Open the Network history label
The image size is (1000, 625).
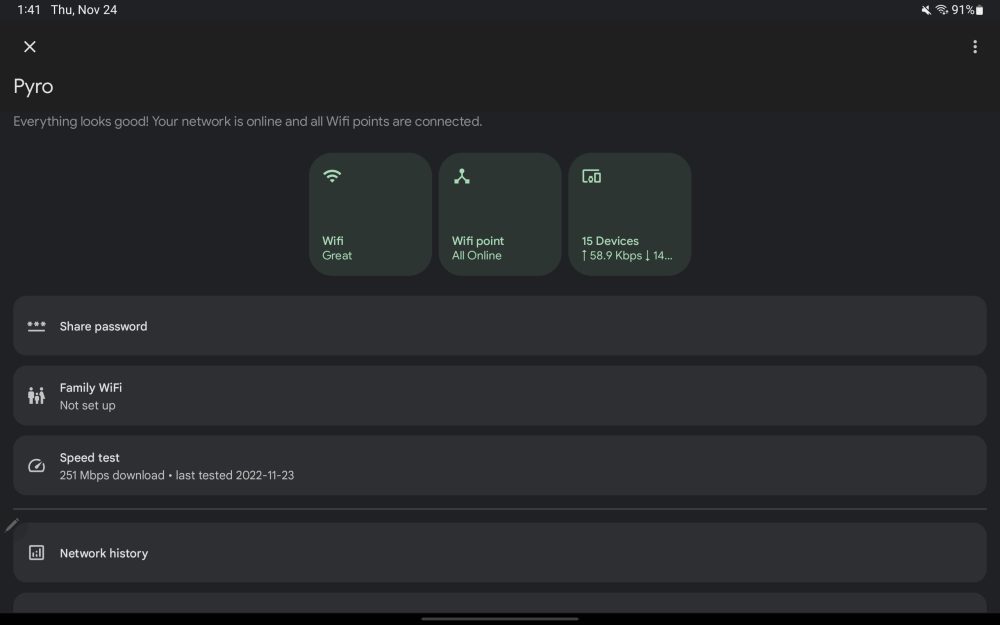pyautogui.click(x=103, y=553)
